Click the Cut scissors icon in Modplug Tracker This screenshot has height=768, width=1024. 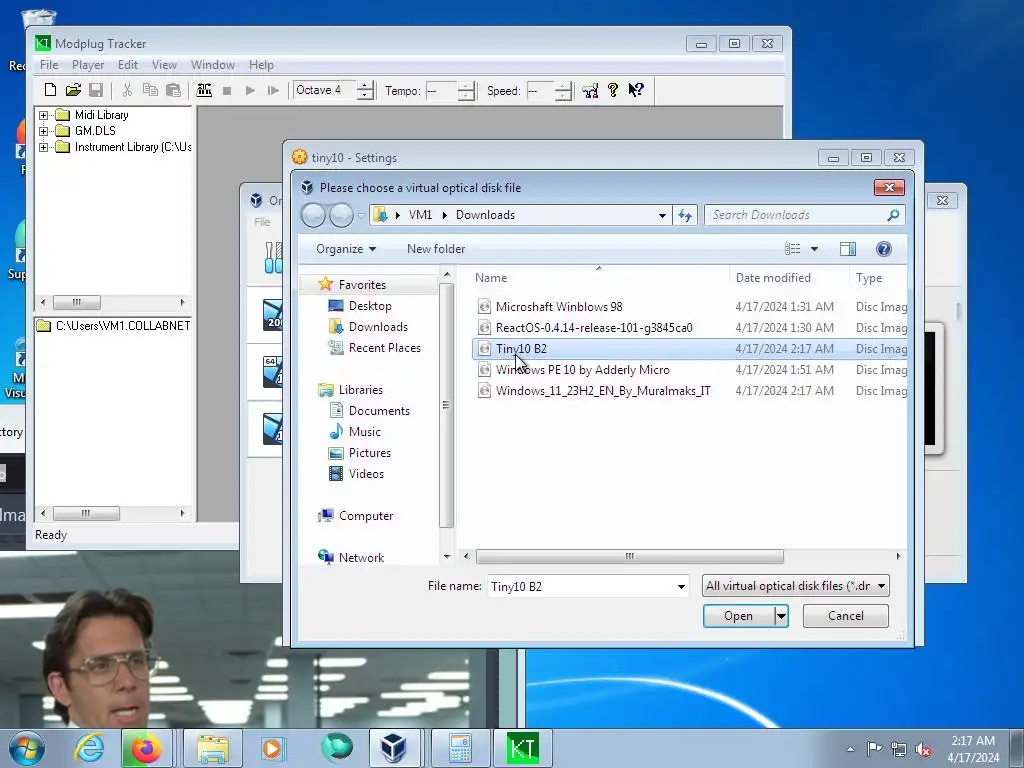(x=127, y=90)
